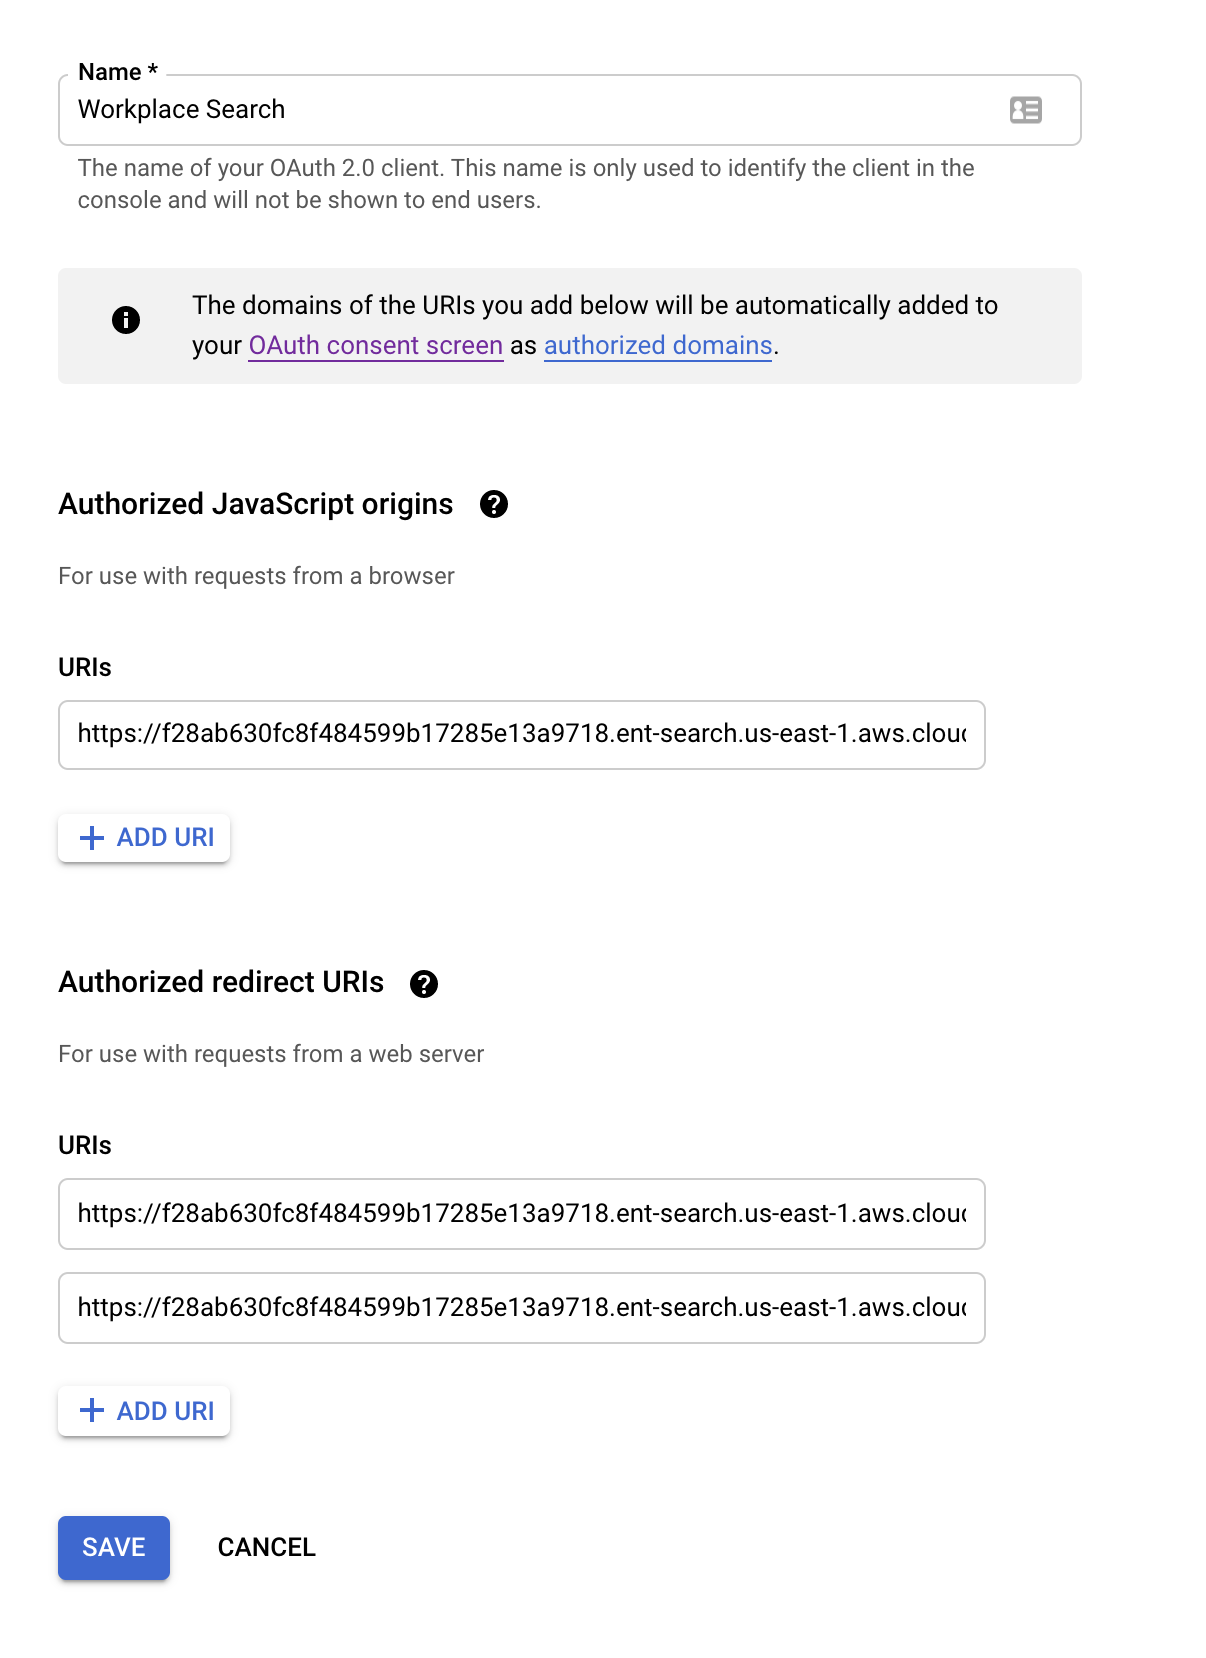
Task: Follow the authorized domains link
Action: coord(658,346)
